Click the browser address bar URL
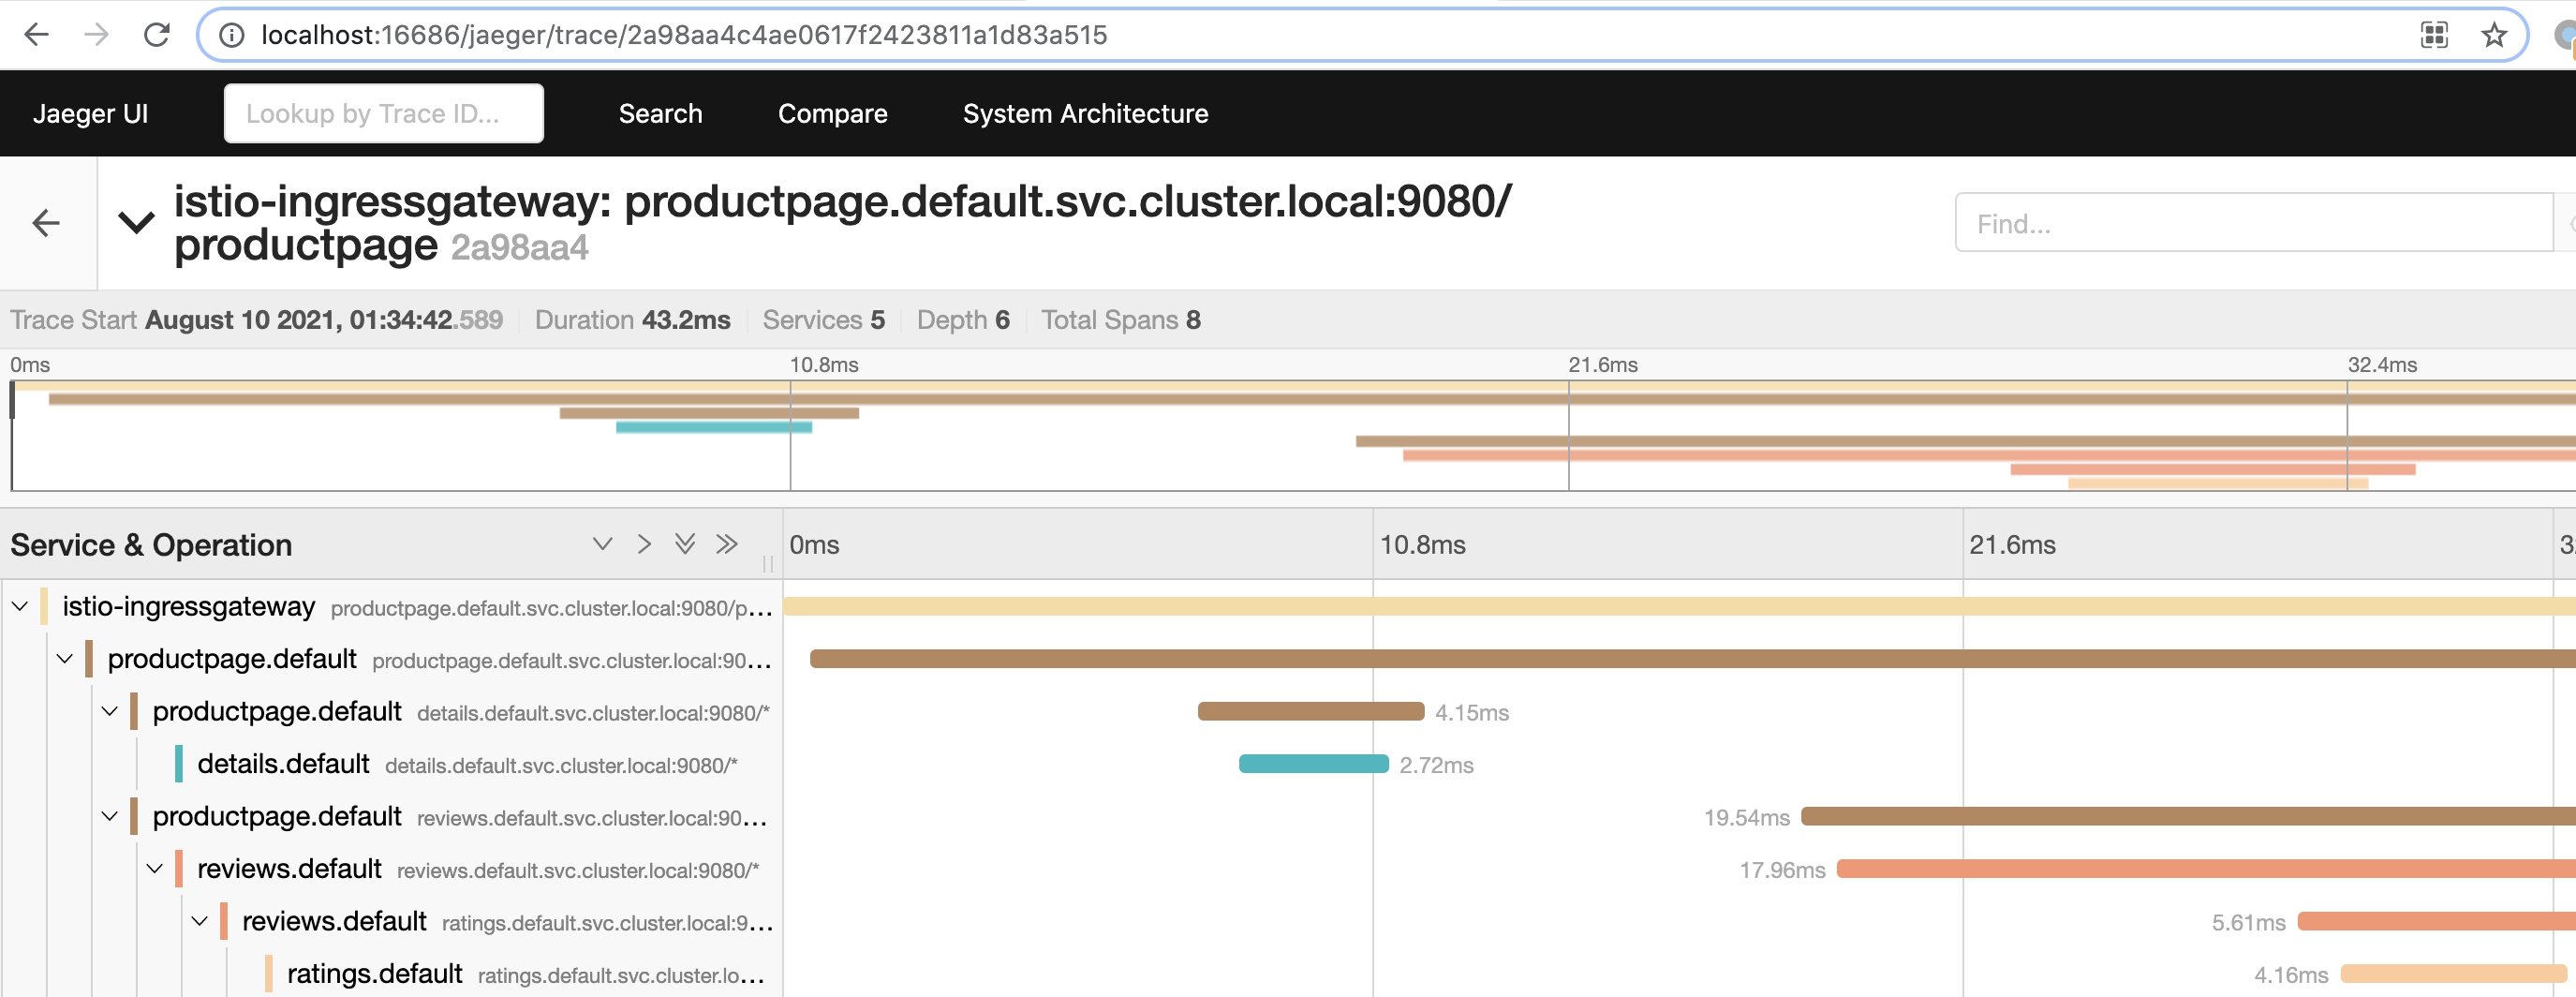Viewport: 2576px width, 997px height. pos(684,35)
